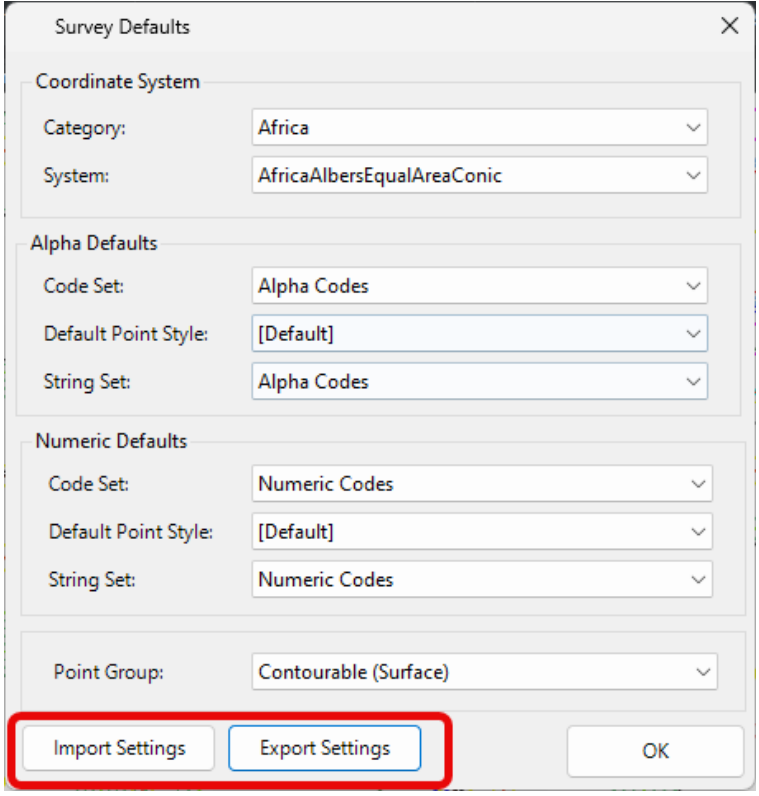The height and width of the screenshot is (796, 759).
Task: Open the Numeric Defaults String Set dropdown
Action: coord(482,579)
